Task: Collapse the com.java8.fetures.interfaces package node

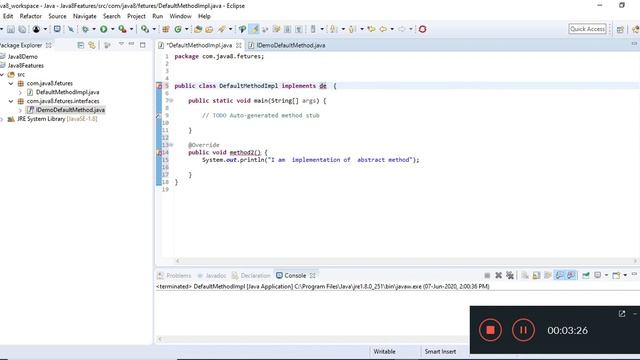Action: [11, 101]
